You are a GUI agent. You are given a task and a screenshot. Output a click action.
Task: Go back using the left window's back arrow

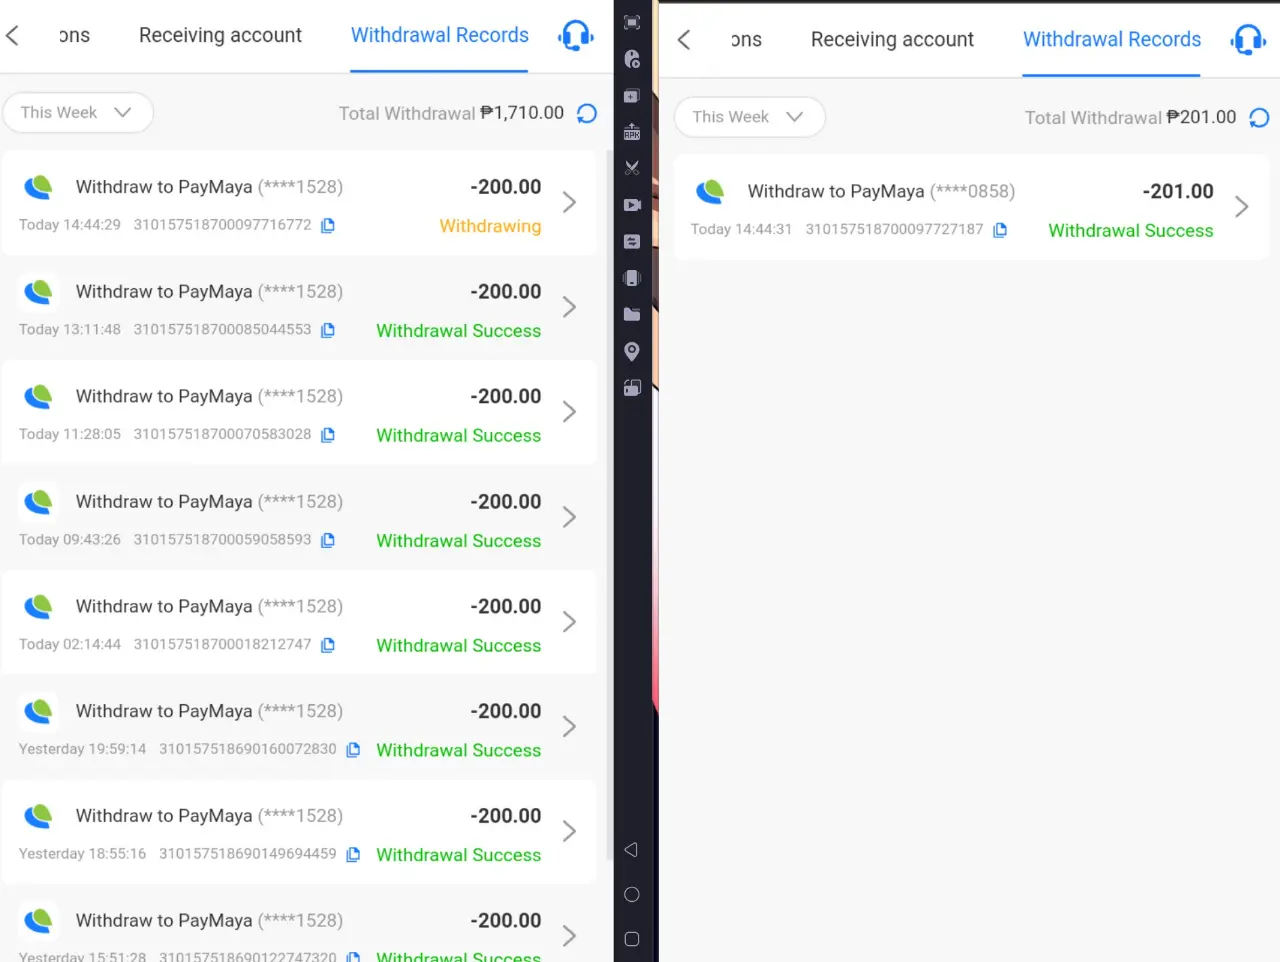coord(12,36)
